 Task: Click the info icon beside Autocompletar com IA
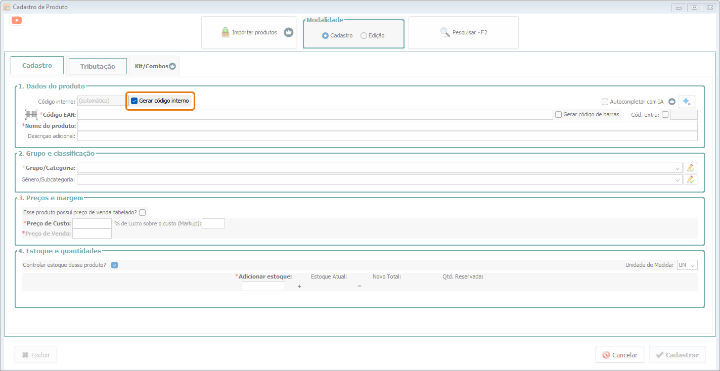672,101
